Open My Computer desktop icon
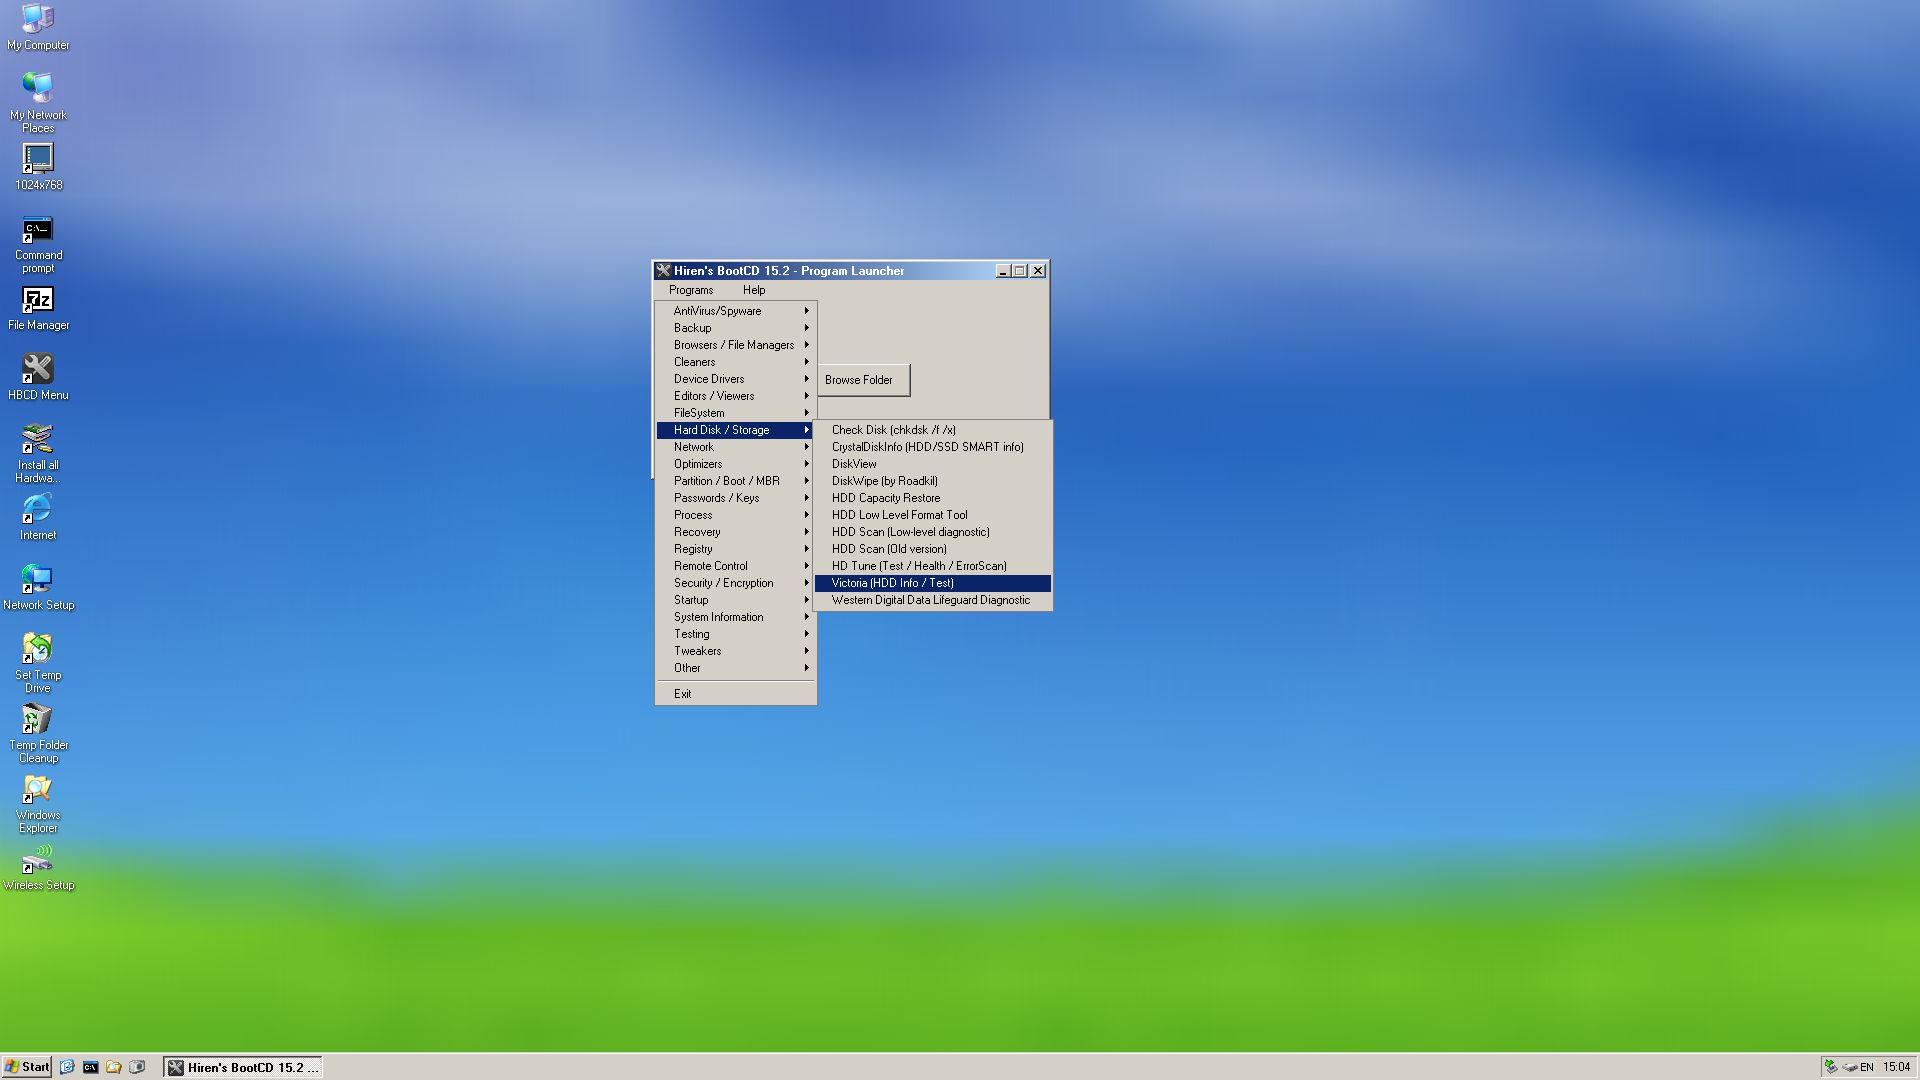 38,27
